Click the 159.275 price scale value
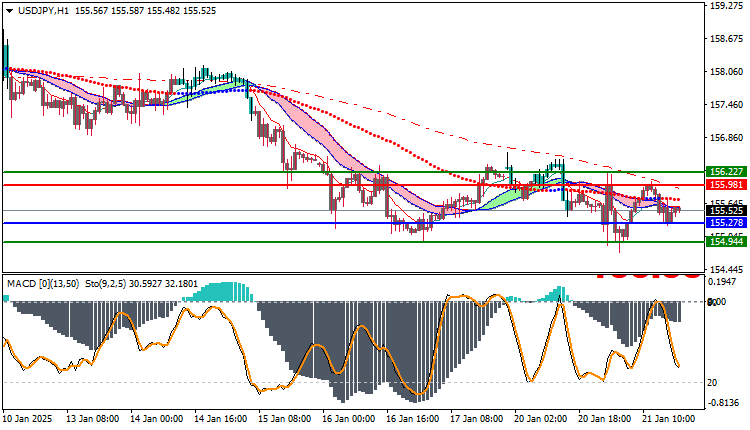The width and height of the screenshot is (750, 430). [727, 6]
